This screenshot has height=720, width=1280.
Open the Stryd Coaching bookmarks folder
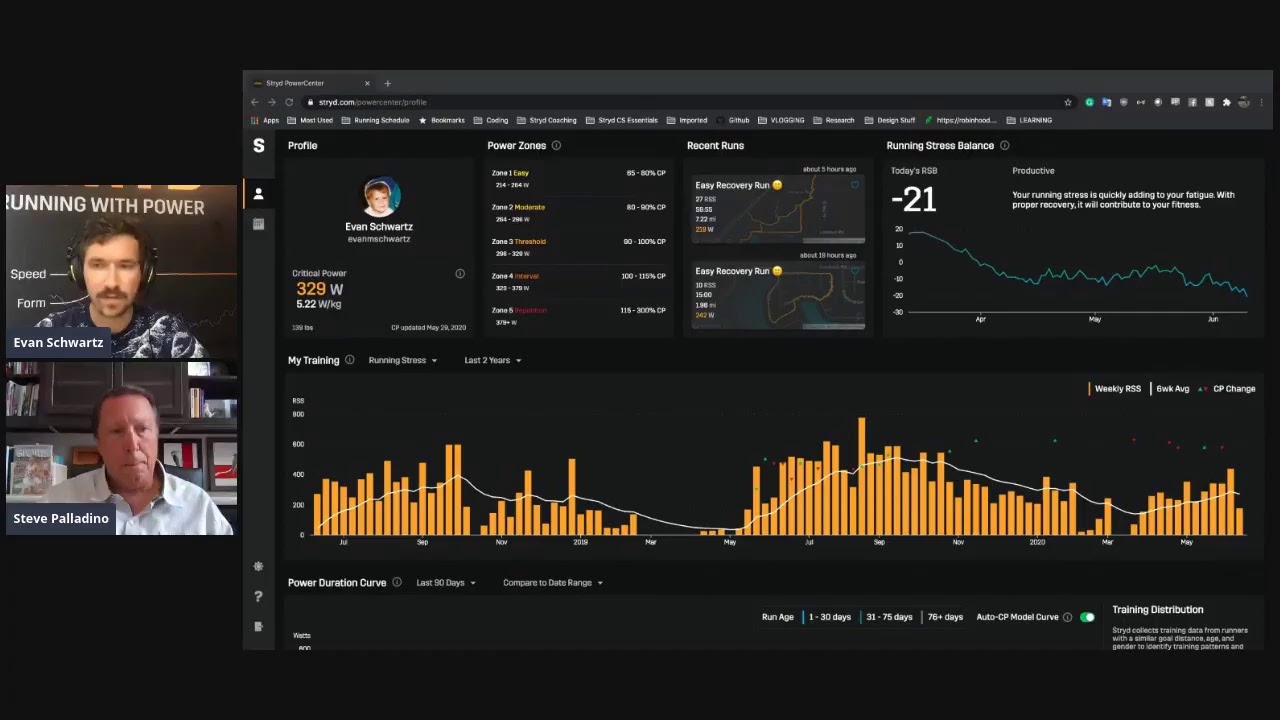tap(547, 120)
